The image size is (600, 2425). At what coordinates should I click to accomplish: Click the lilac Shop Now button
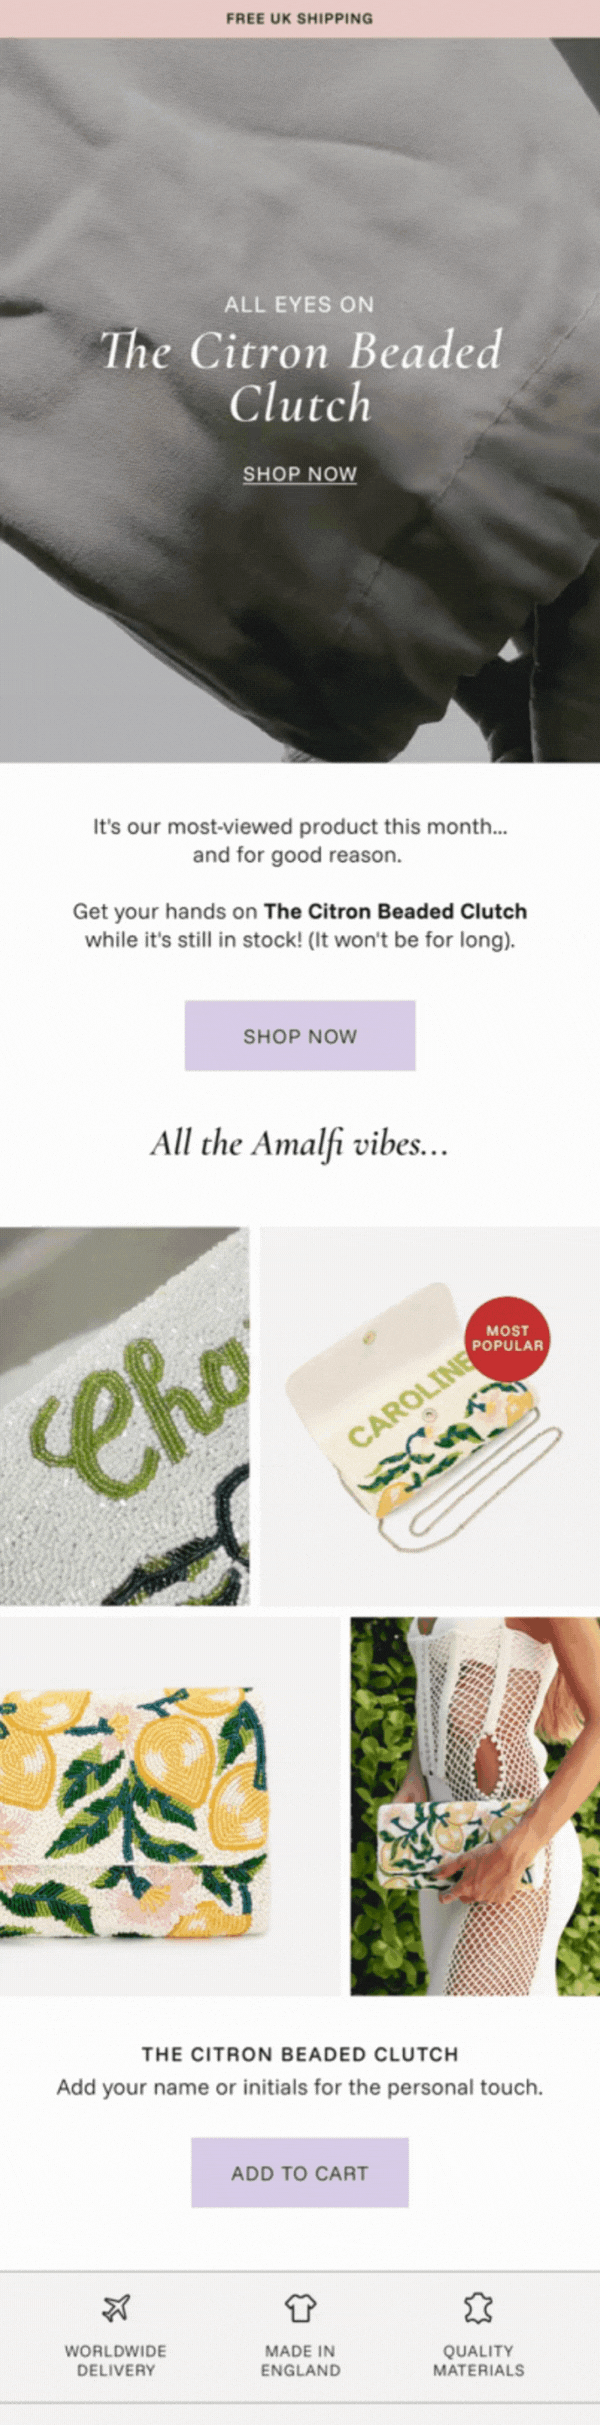[300, 1036]
